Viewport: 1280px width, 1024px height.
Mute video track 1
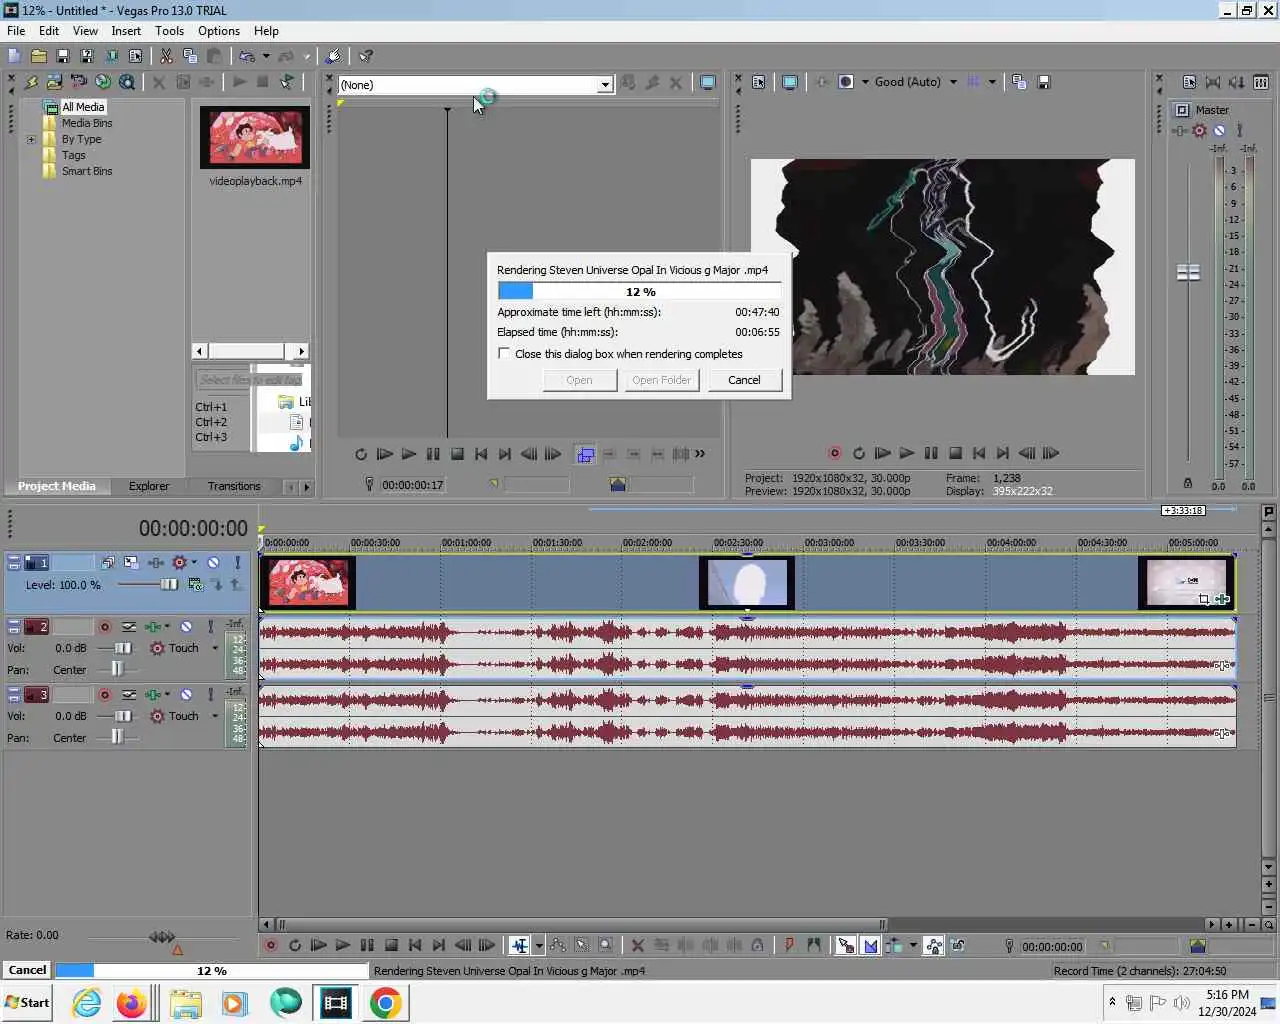tap(213, 563)
